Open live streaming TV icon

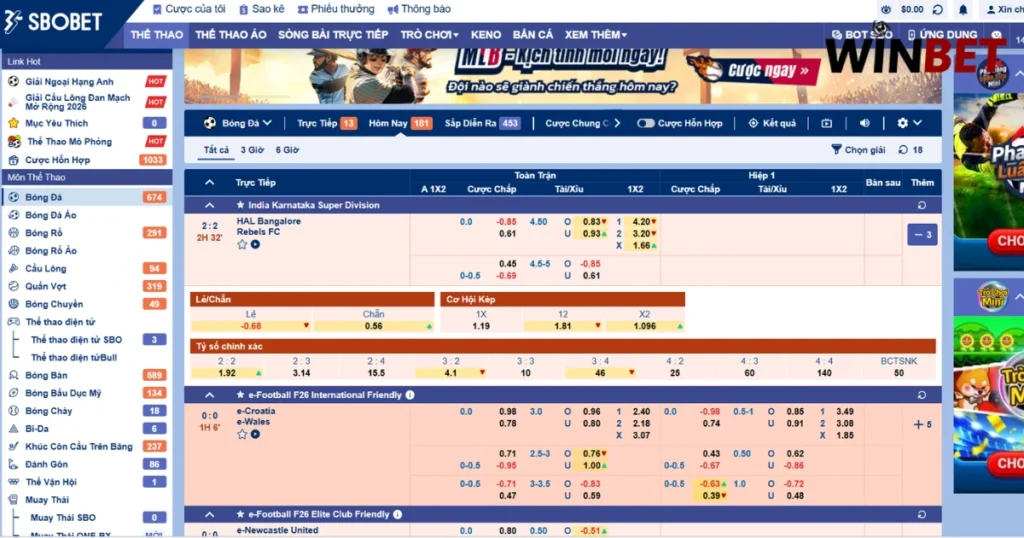pyautogui.click(x=826, y=123)
